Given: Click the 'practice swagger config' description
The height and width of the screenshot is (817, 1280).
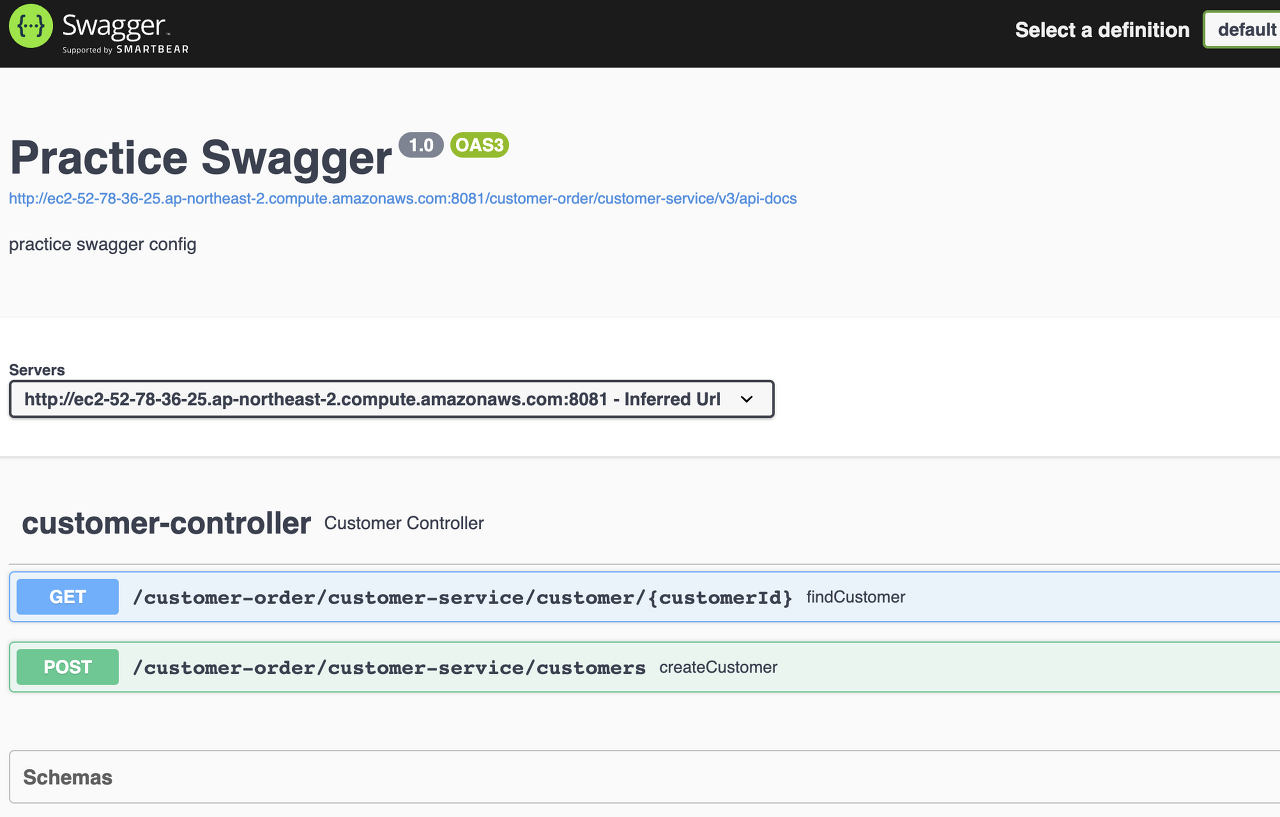Looking at the screenshot, I should [103, 244].
